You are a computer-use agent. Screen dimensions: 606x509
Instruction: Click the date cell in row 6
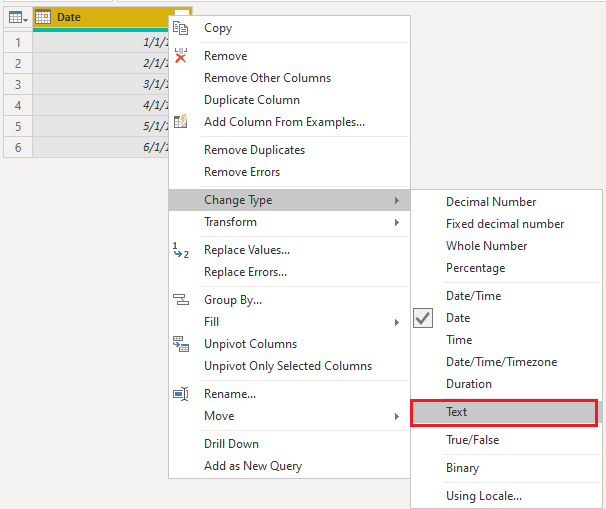coord(100,147)
